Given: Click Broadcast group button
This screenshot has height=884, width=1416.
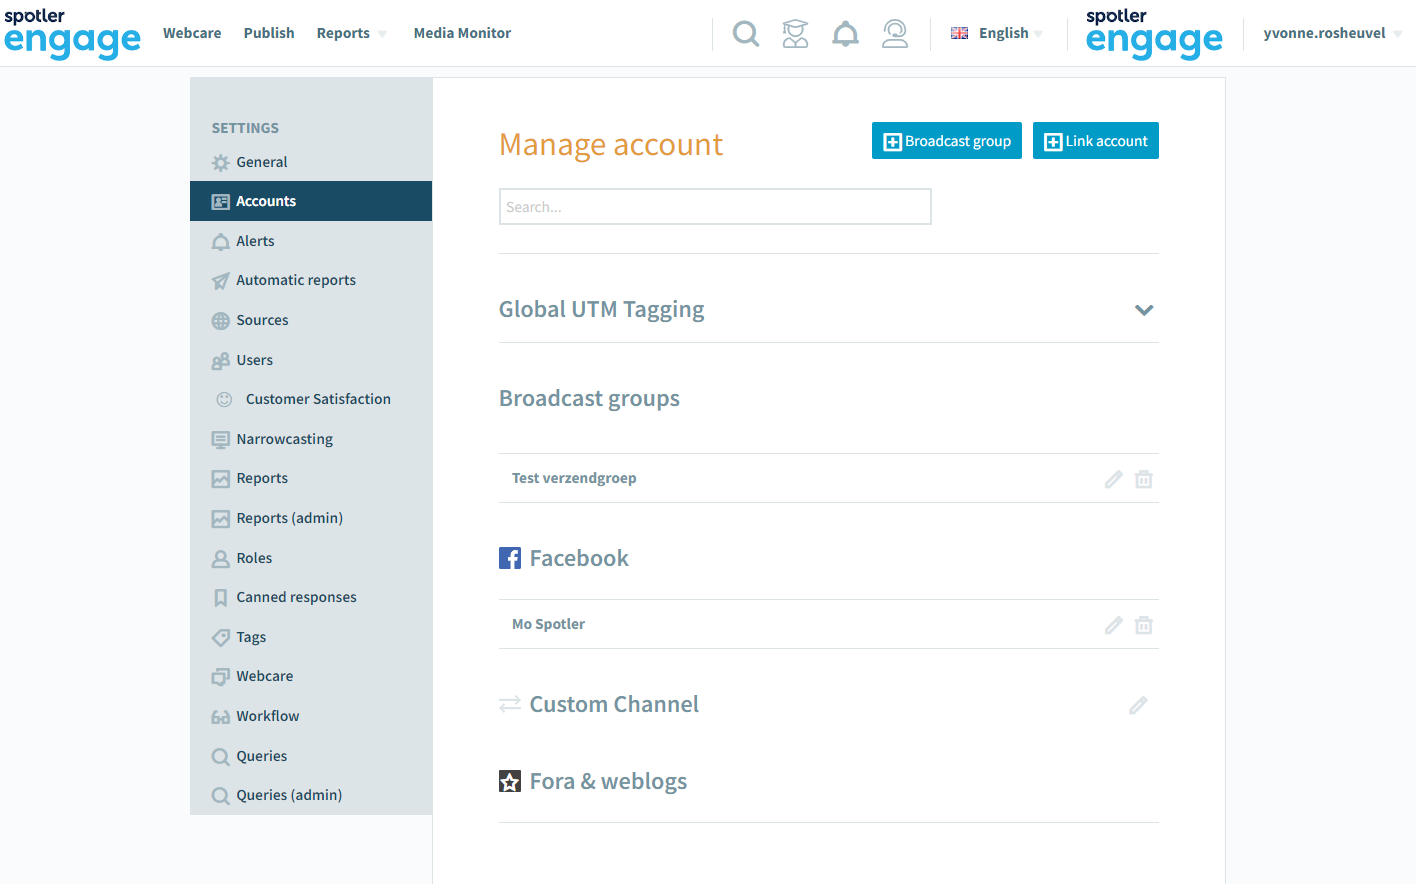Looking at the screenshot, I should (947, 141).
